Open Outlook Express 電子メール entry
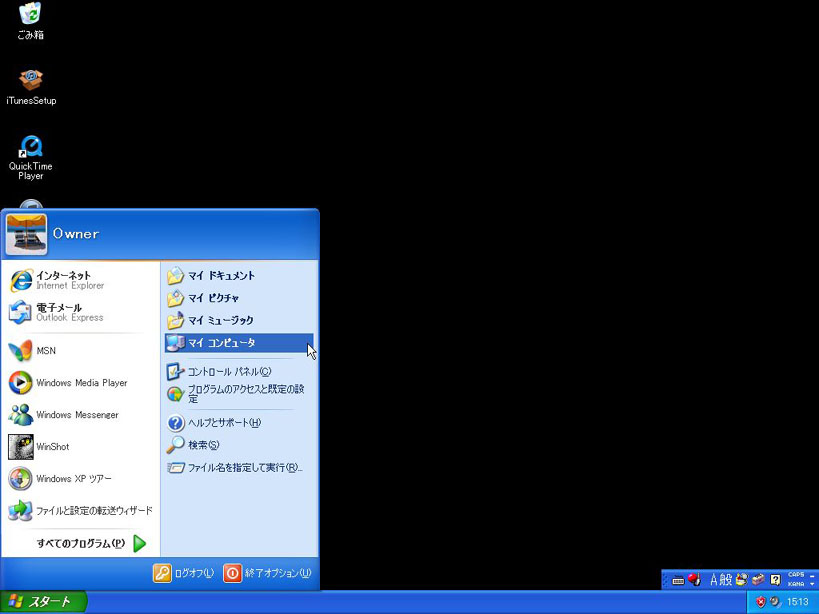The height and width of the screenshot is (614, 819). 81,312
